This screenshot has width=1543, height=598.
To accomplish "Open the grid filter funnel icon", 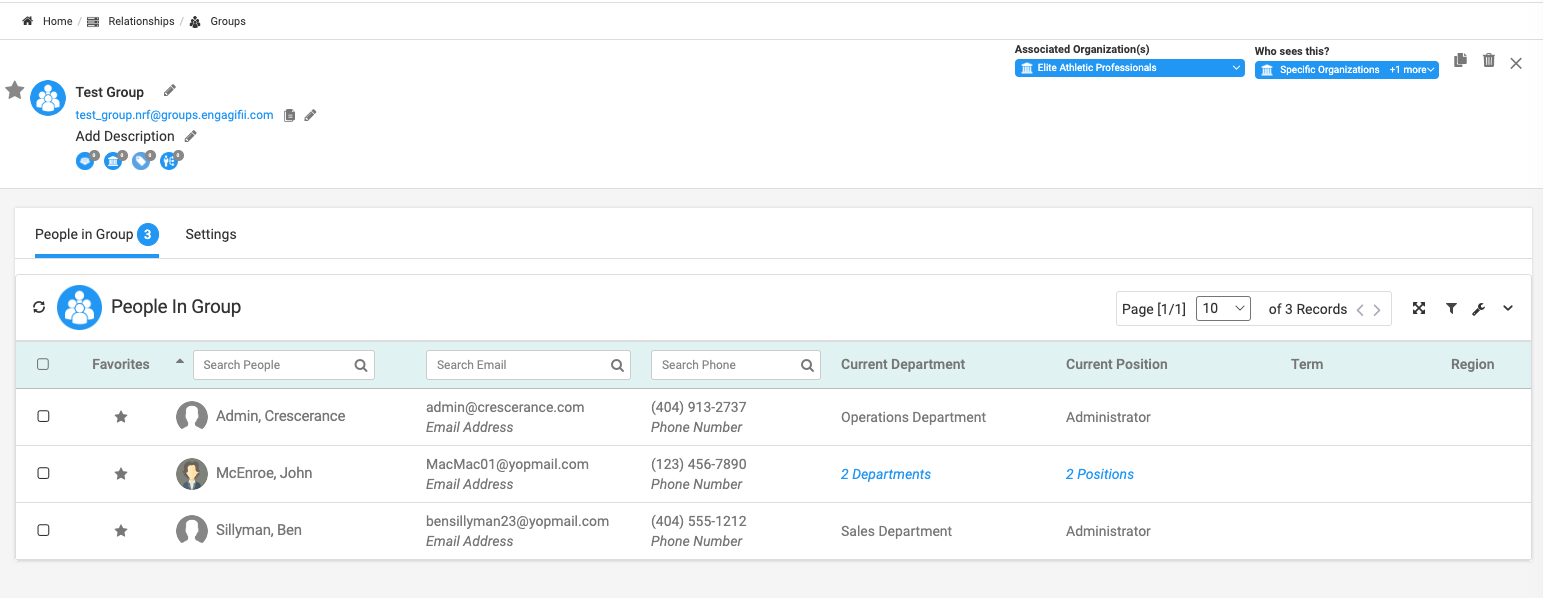I will (x=1451, y=309).
